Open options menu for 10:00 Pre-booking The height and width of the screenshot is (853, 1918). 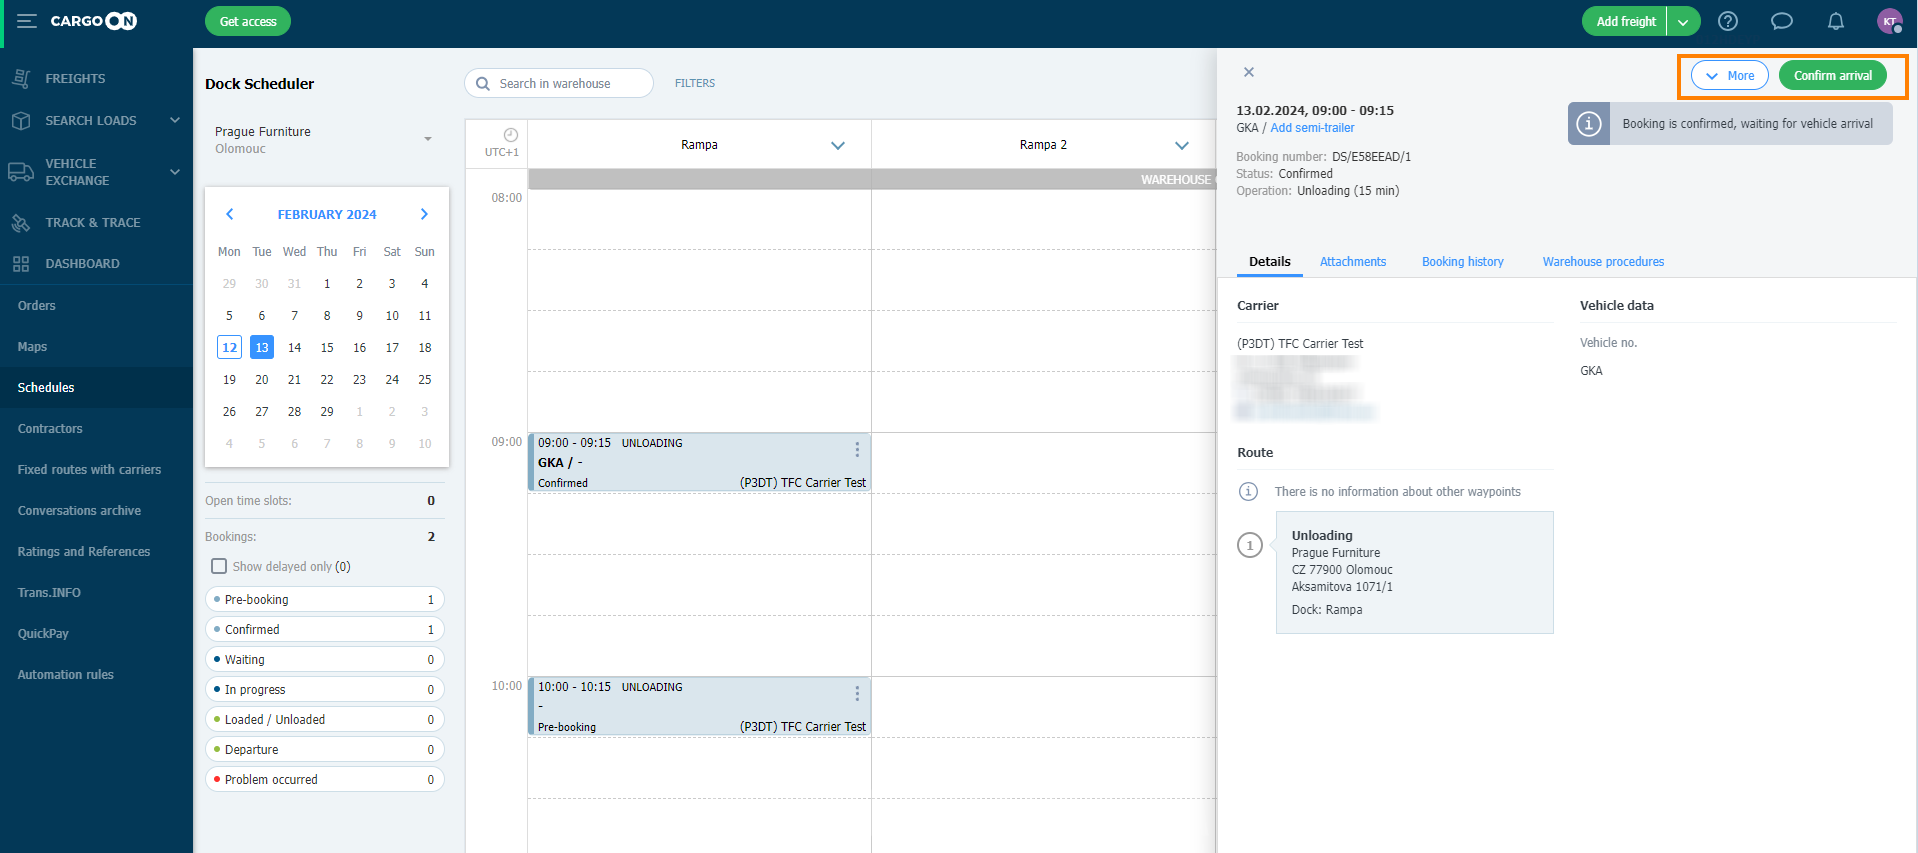(x=857, y=694)
